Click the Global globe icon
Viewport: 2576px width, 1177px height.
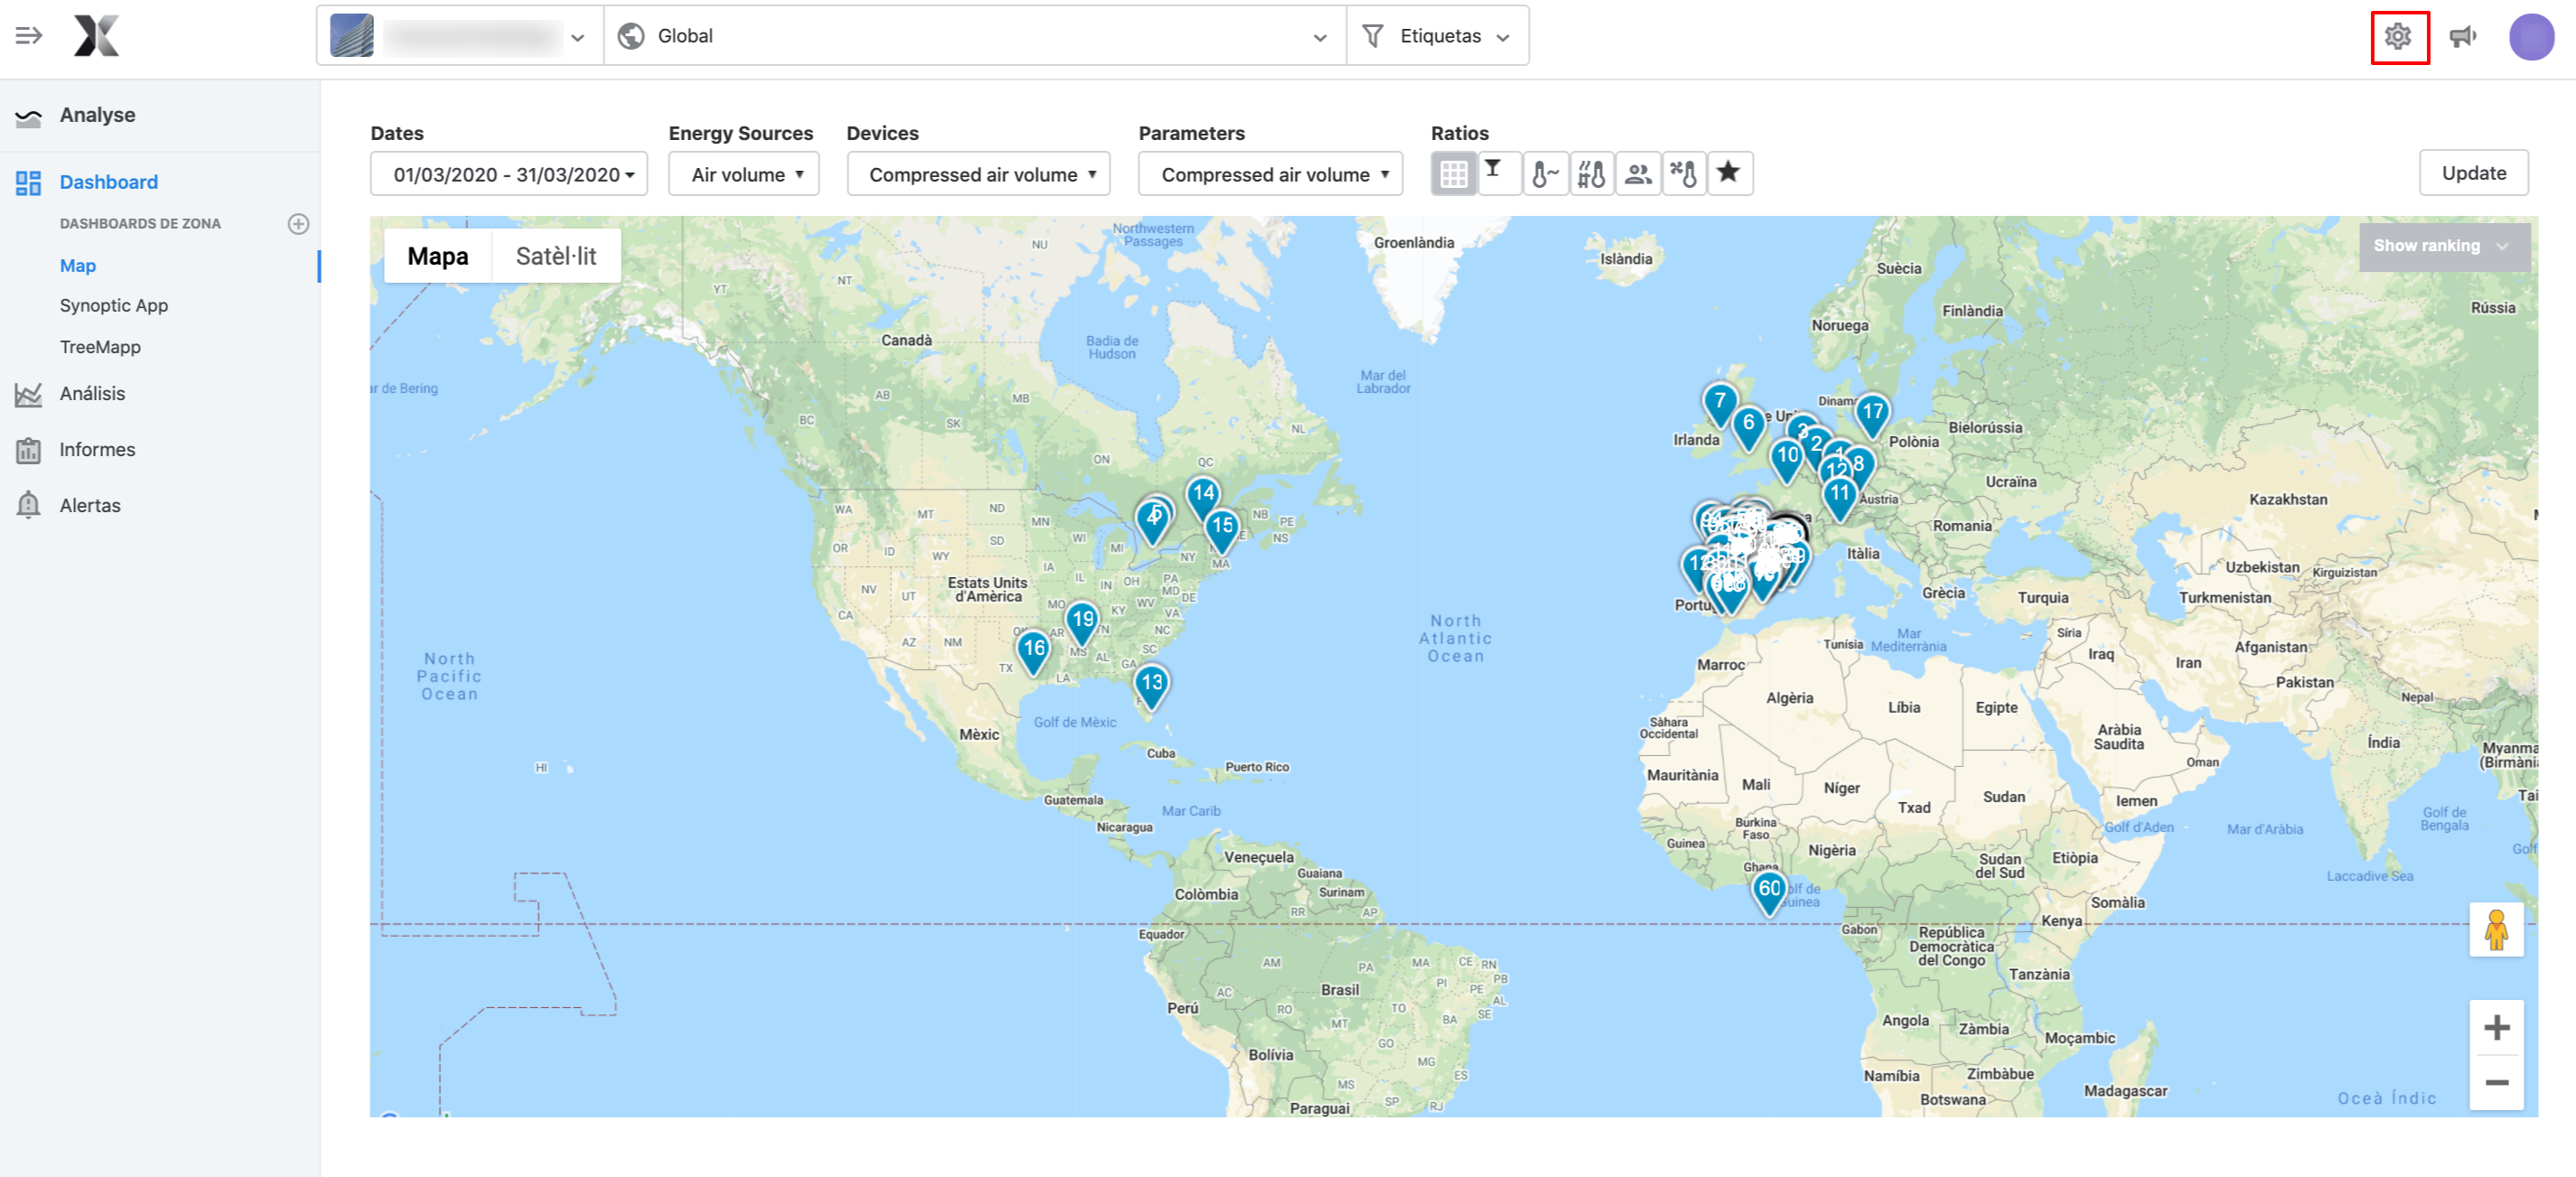point(630,36)
